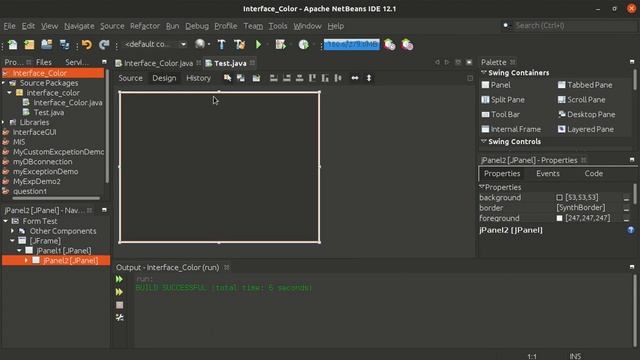Screen dimensions: 640x360
Task: Open the border property editor button
Action: click(627, 208)
